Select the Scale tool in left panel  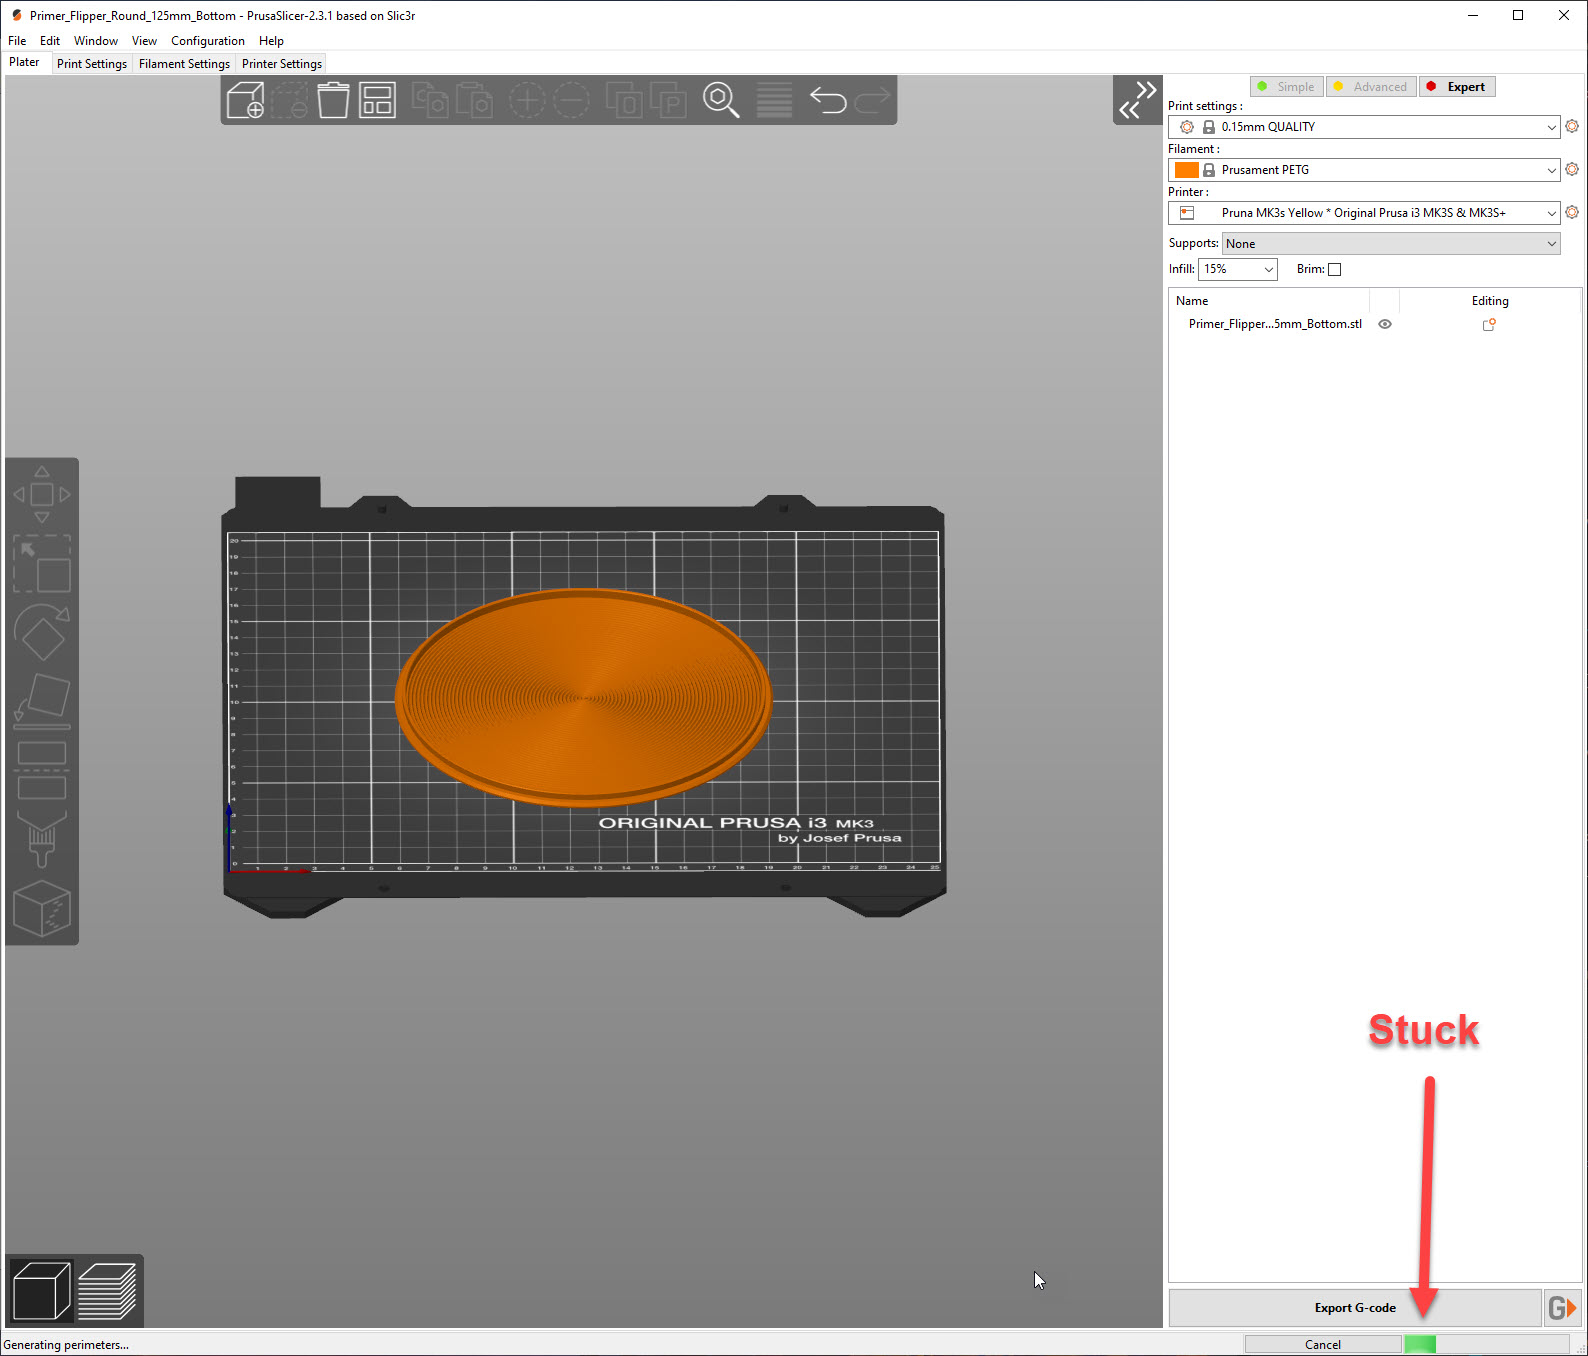click(42, 564)
